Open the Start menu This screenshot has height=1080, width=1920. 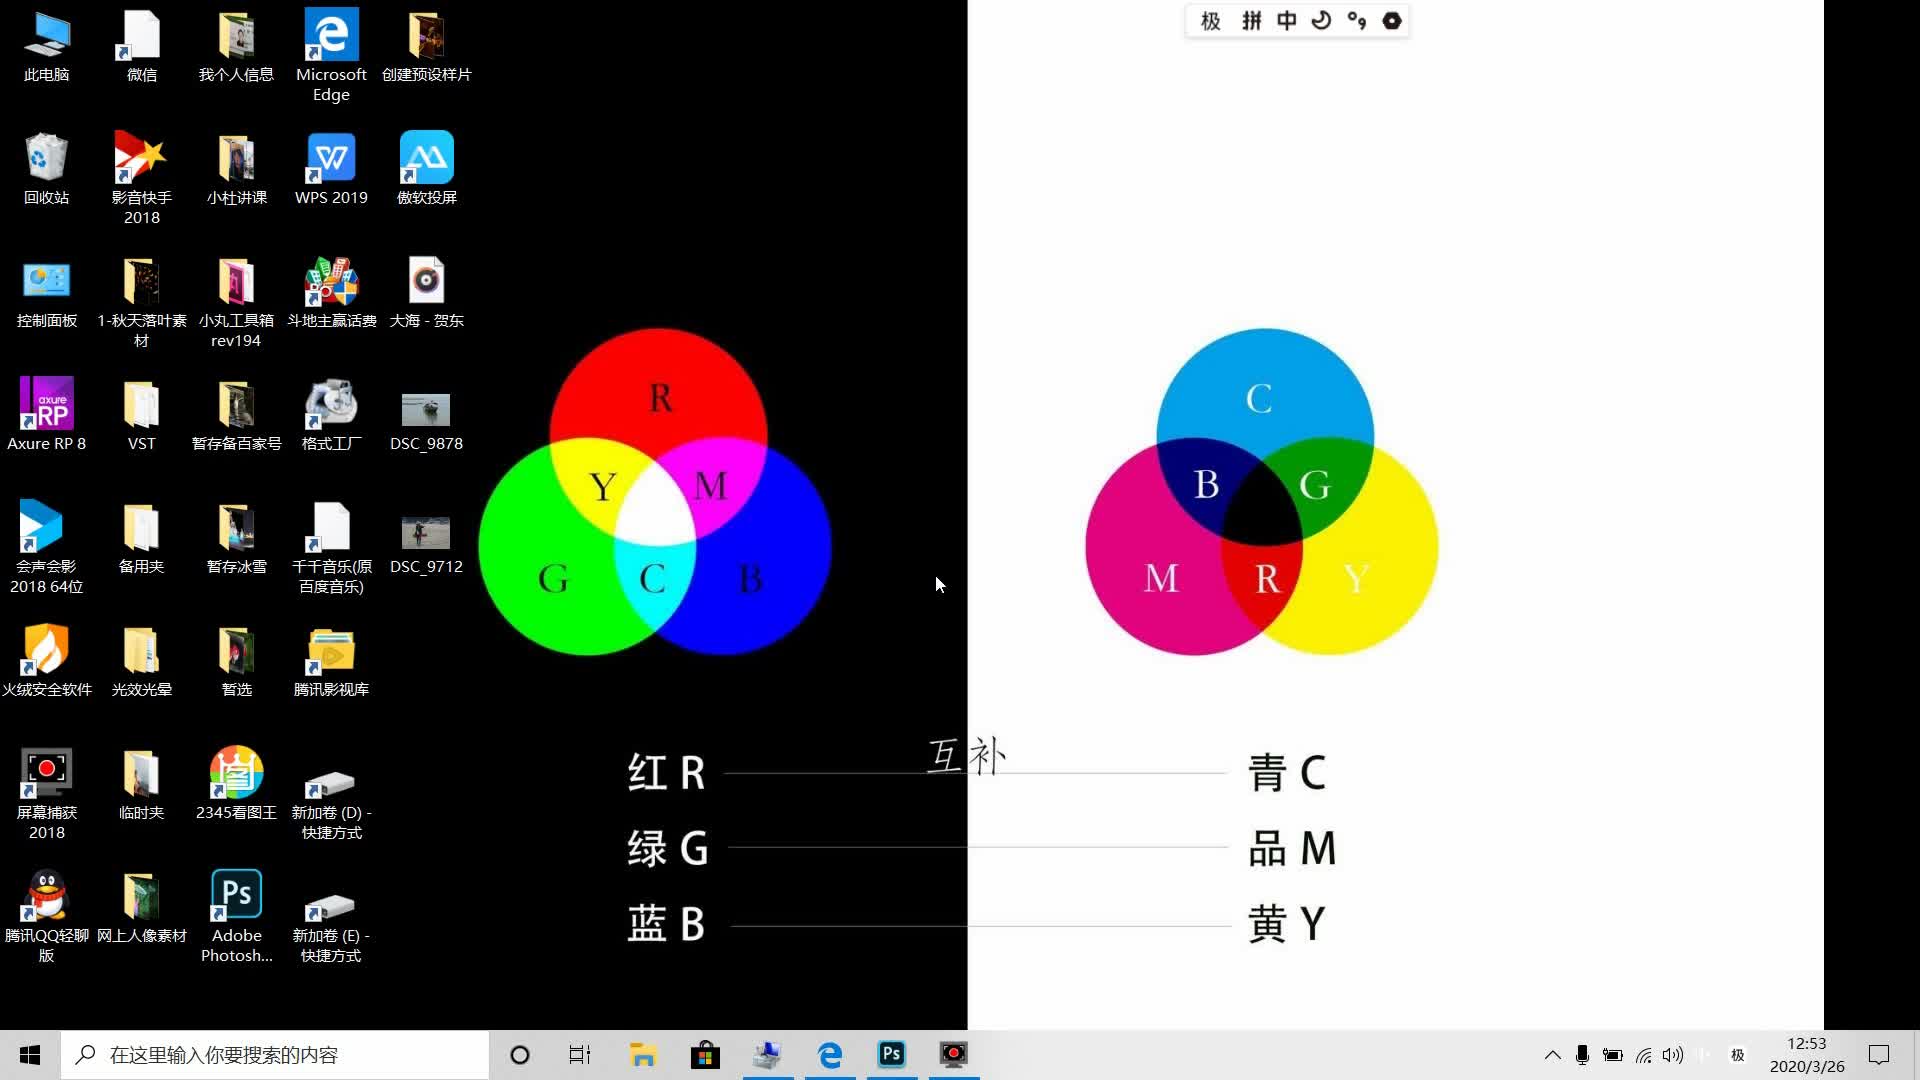pos(30,1054)
